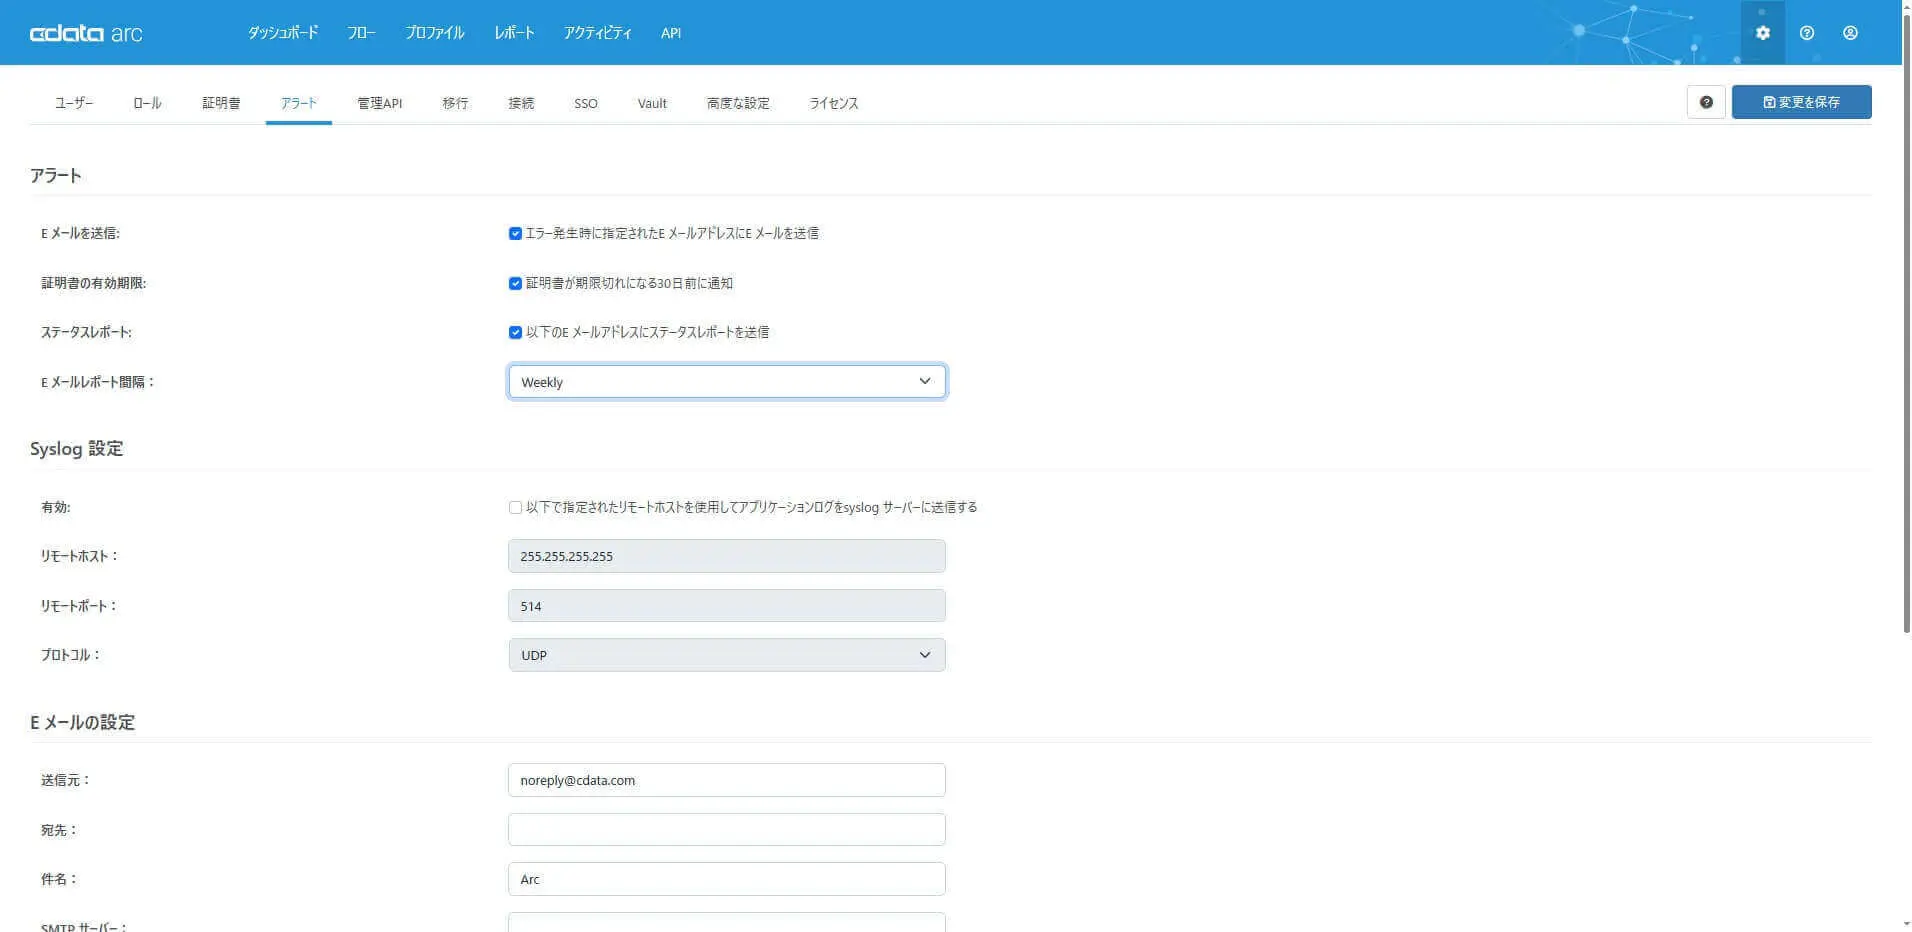Open the ダッシュボード menu
This screenshot has width=1912, height=932.
(x=283, y=33)
